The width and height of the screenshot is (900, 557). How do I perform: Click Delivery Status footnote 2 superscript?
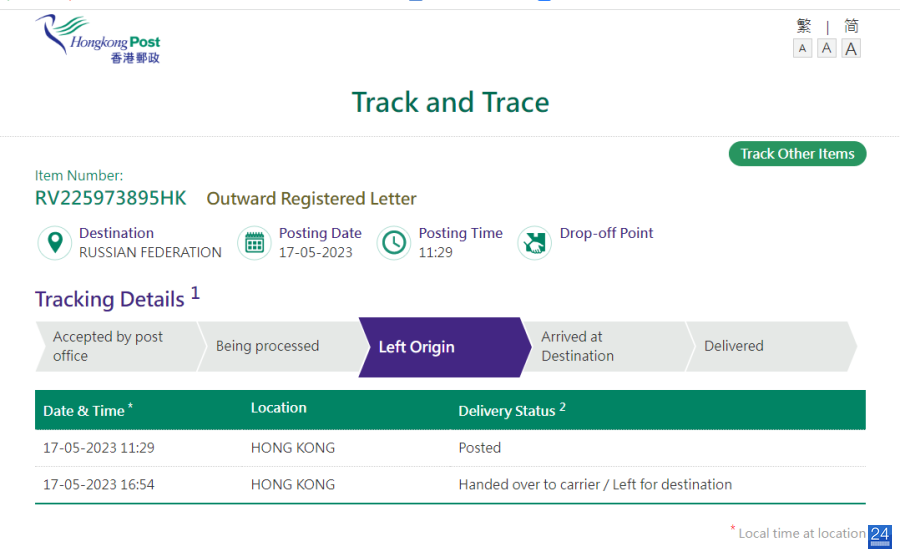pyautogui.click(x=562, y=407)
